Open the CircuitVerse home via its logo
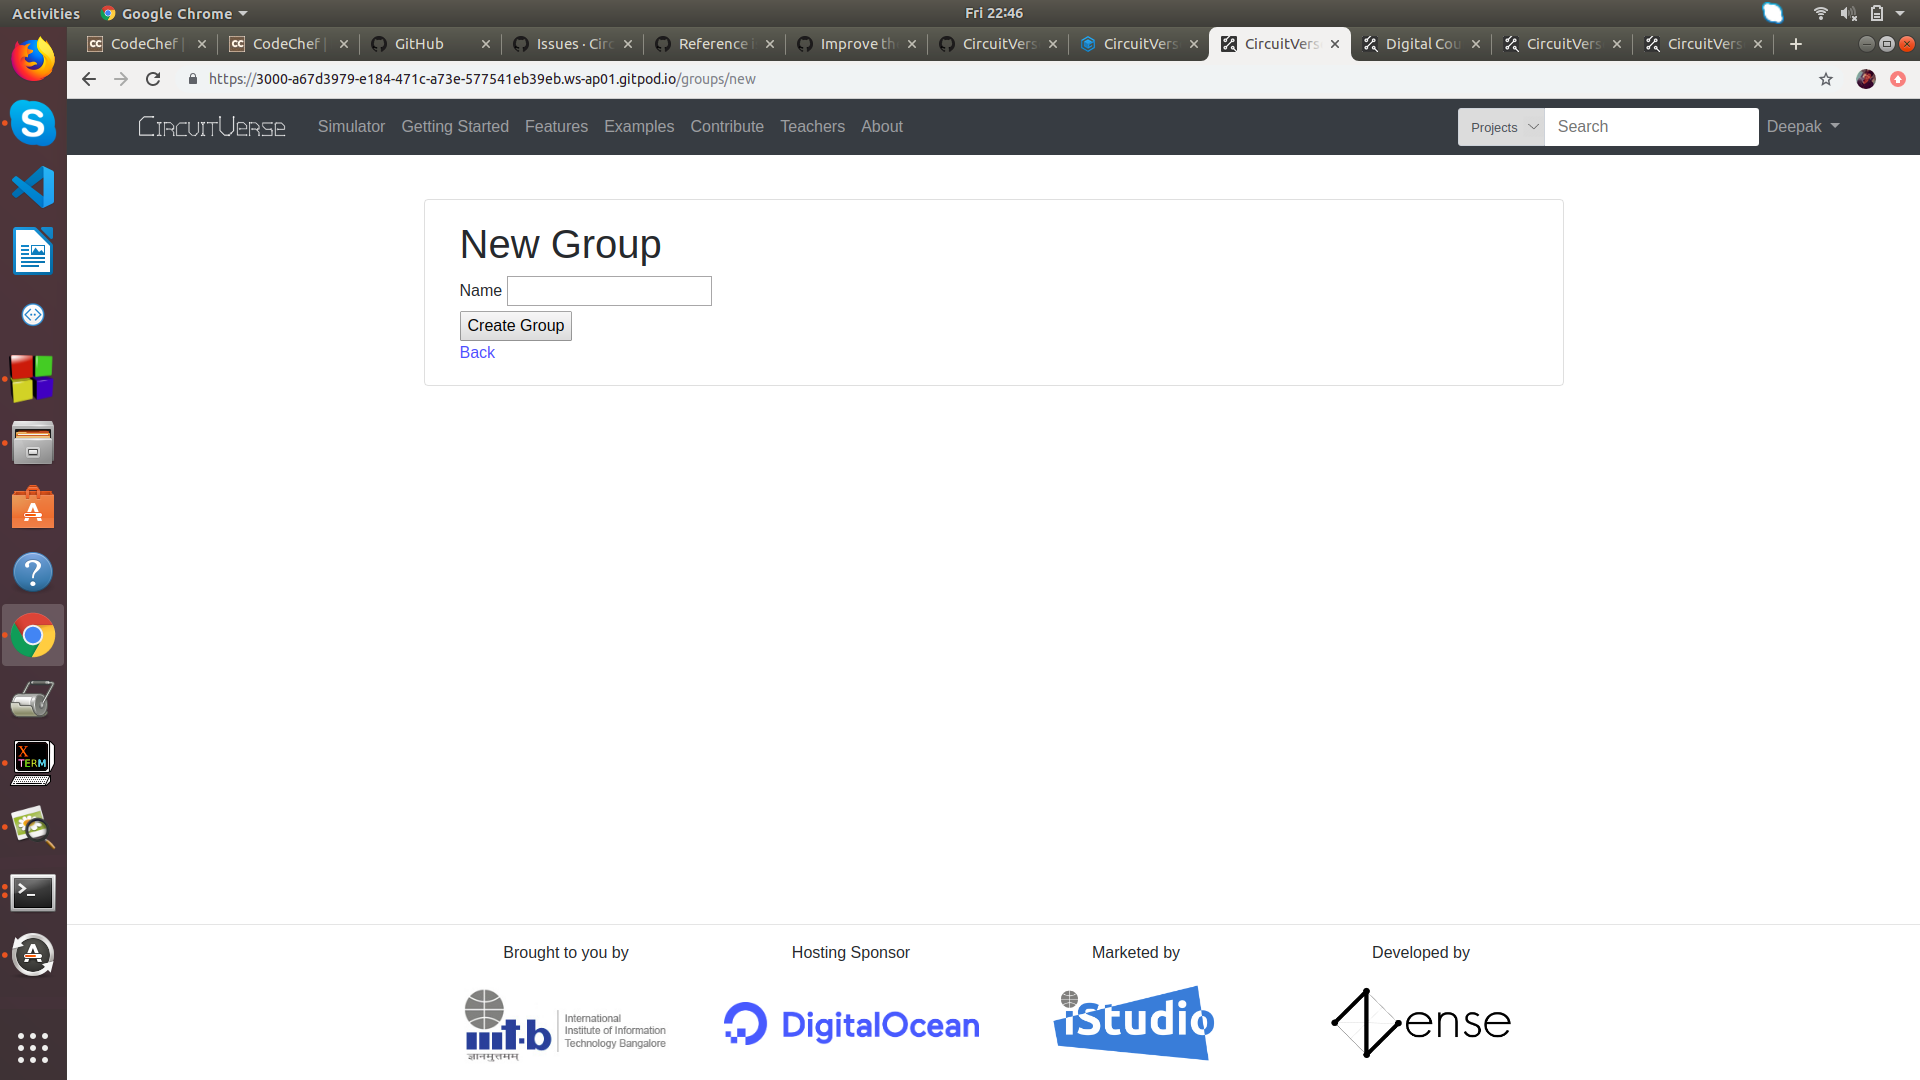Viewport: 1920px width, 1080px height. (211, 126)
